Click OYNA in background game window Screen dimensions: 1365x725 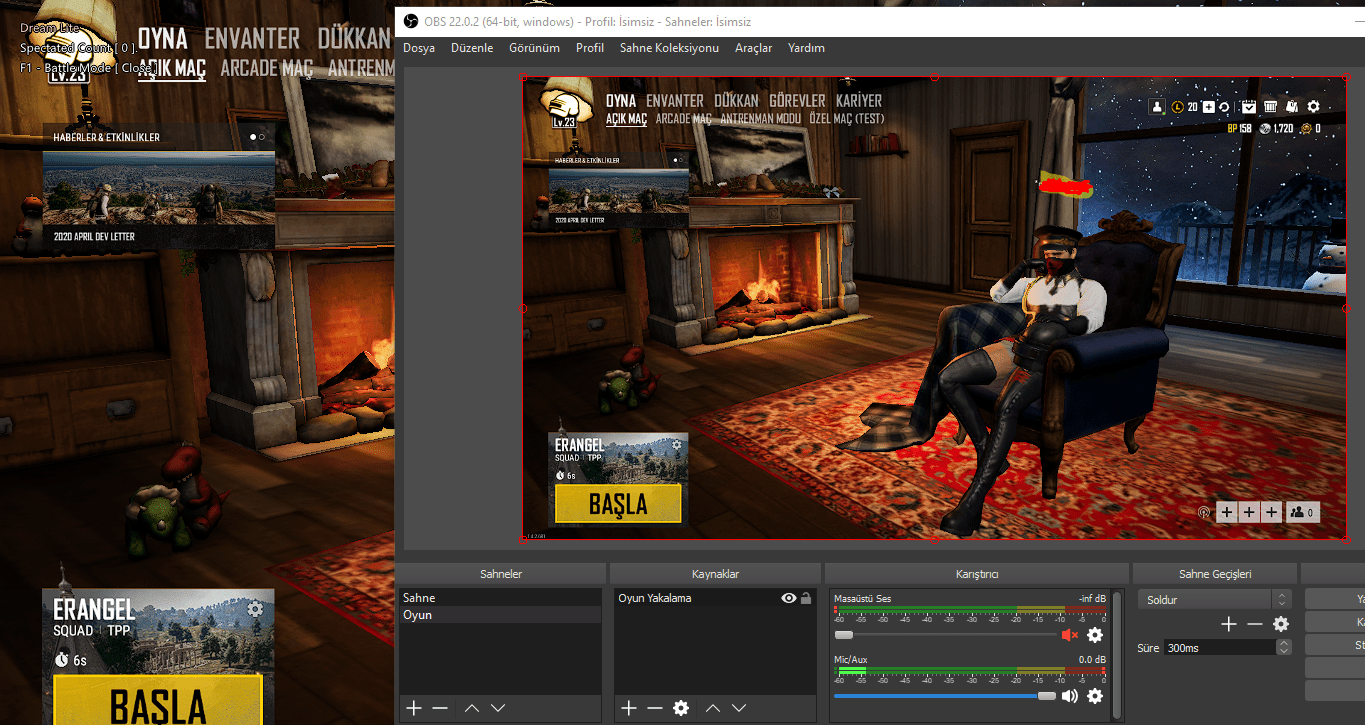point(162,38)
